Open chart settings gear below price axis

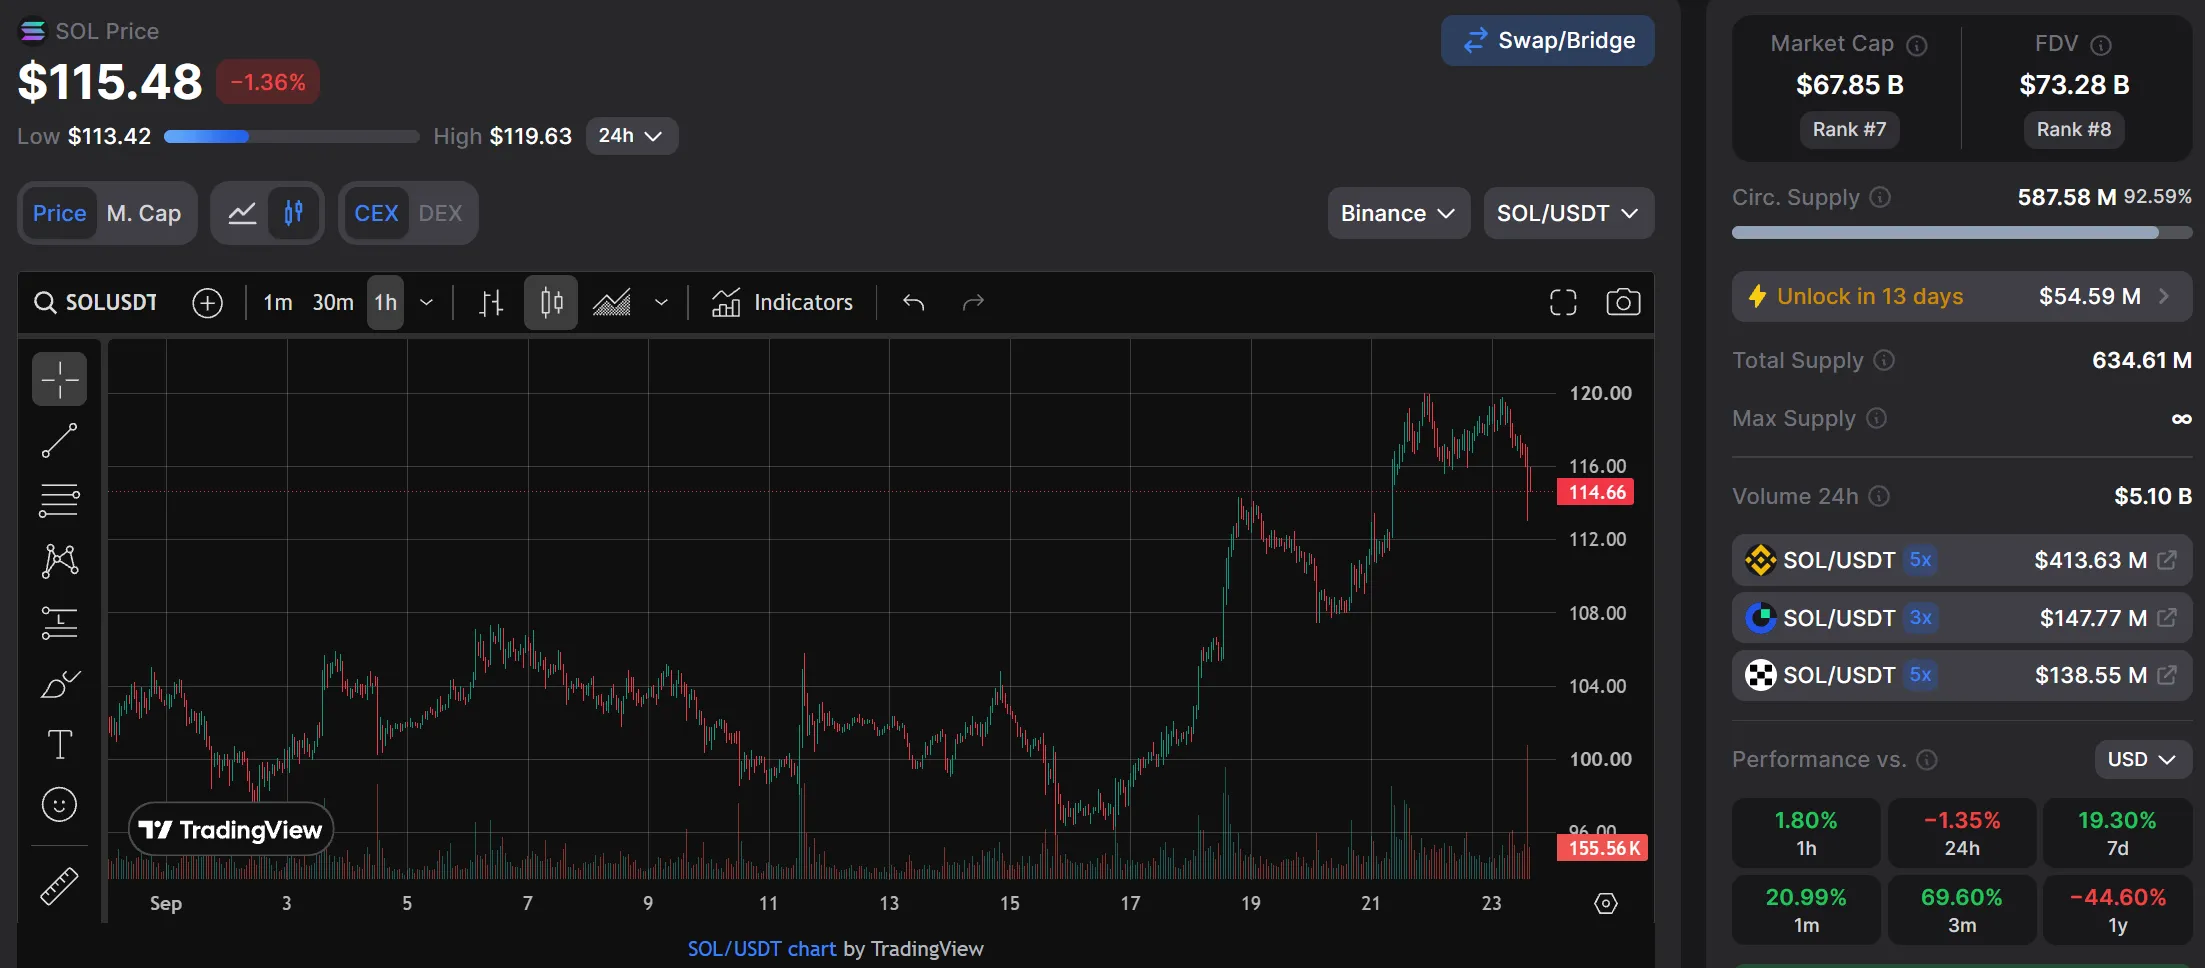[x=1605, y=904]
